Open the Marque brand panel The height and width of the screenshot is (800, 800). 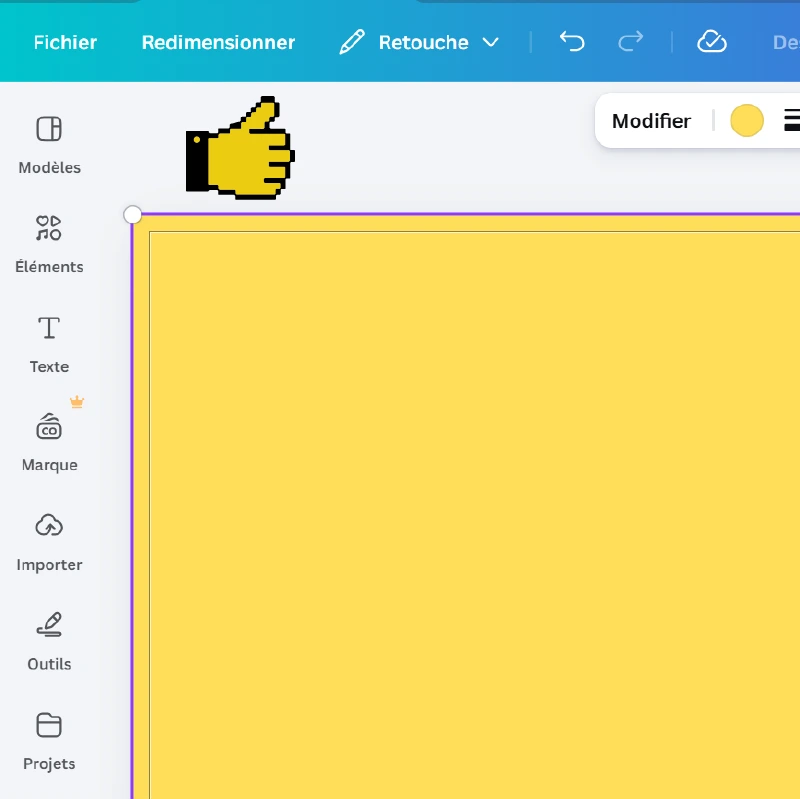[49, 442]
